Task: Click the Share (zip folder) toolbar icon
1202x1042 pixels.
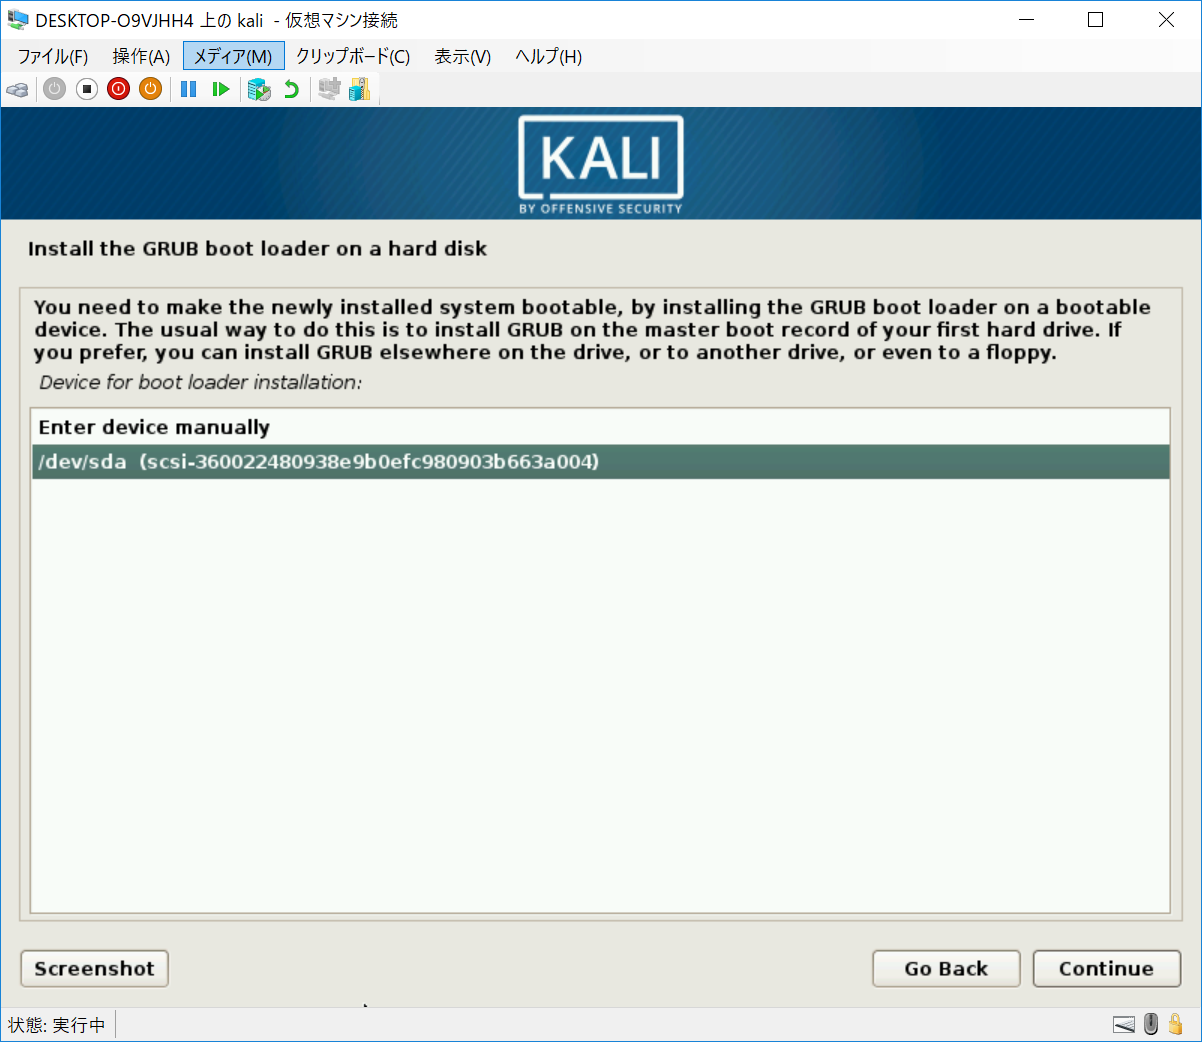Action: [x=359, y=90]
